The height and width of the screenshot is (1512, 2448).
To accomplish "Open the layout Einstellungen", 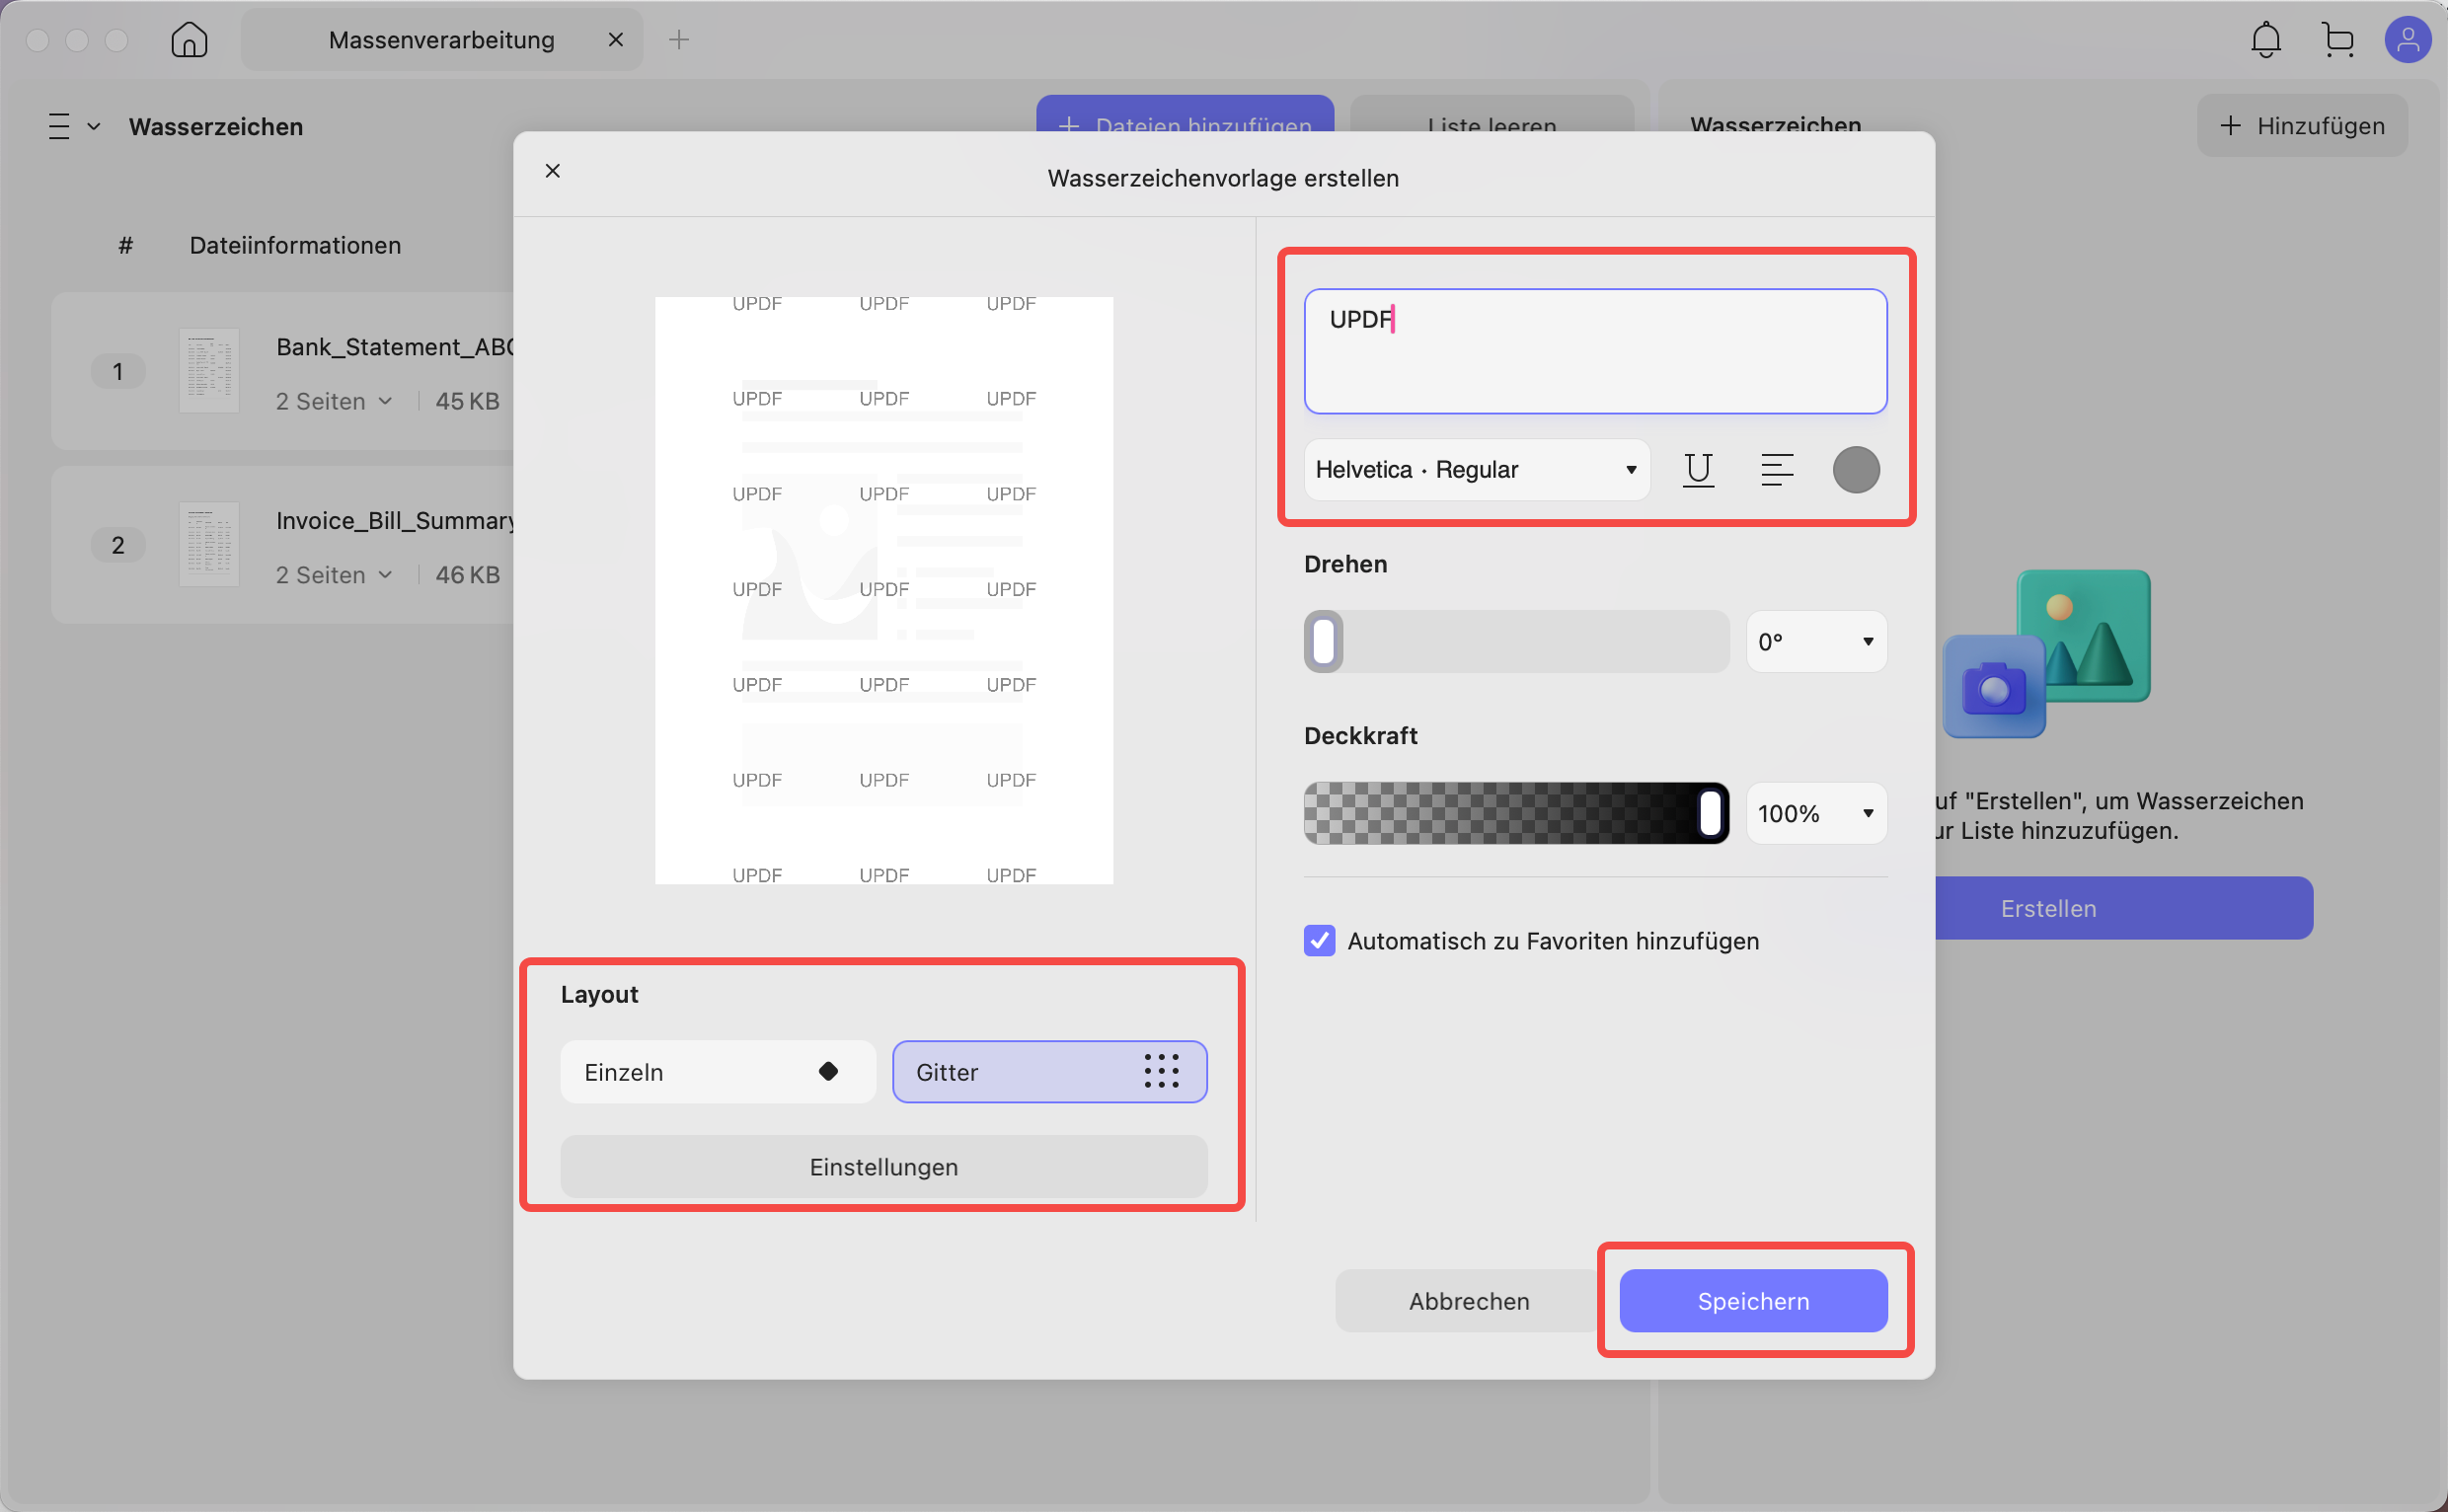I will 884,1167.
